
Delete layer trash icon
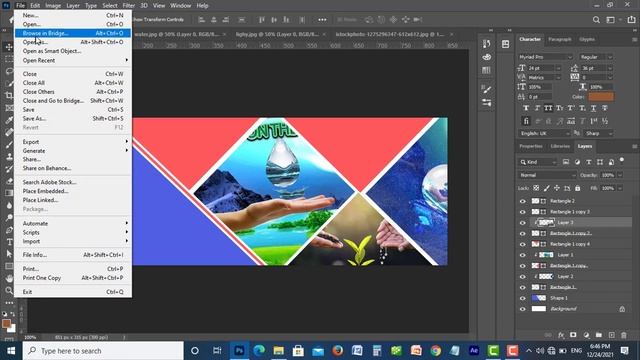click(x=624, y=335)
